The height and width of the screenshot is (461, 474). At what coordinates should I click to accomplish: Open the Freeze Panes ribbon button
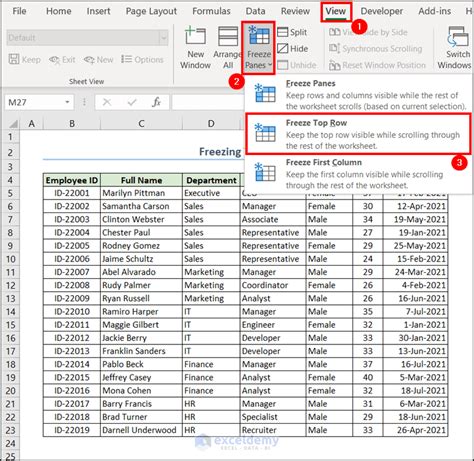coord(258,48)
